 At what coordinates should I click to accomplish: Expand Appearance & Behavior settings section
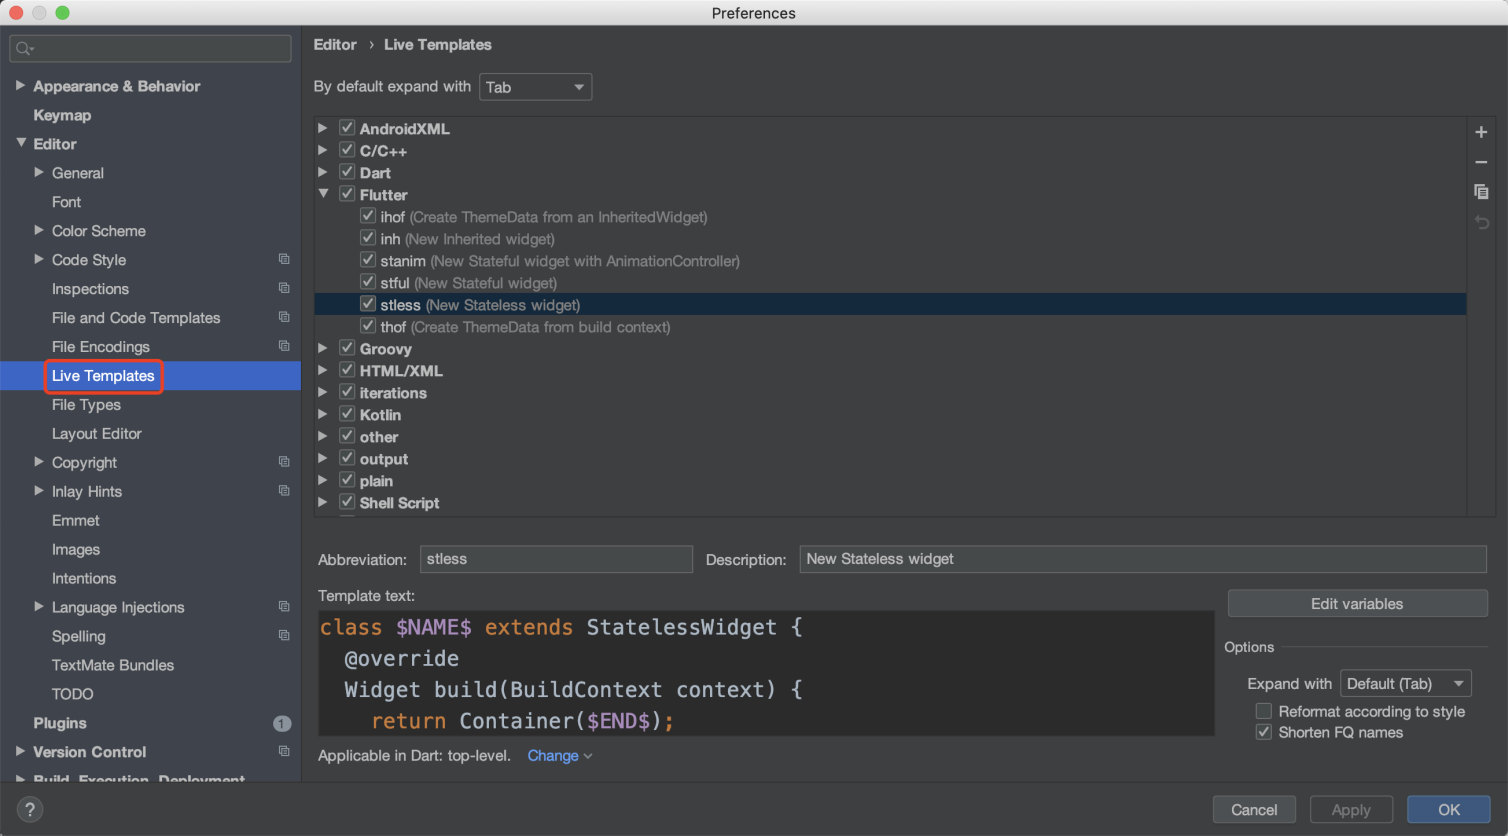(x=20, y=86)
